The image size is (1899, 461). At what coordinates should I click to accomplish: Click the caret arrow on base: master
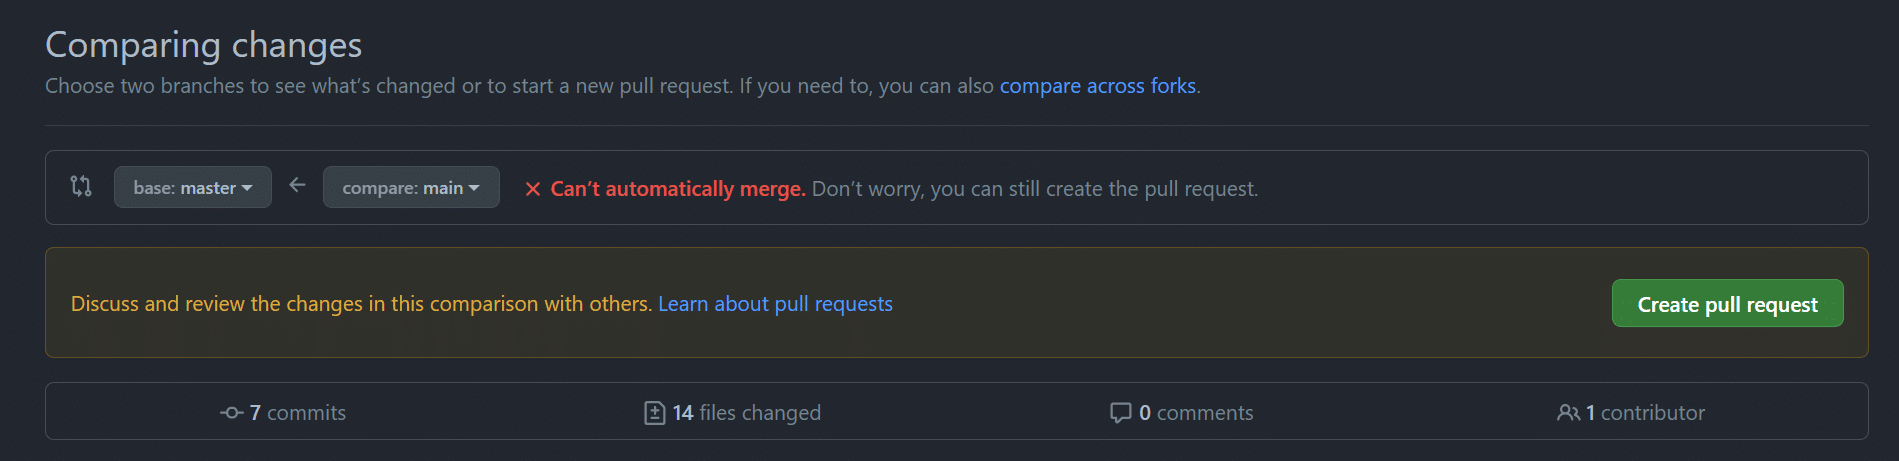coord(247,188)
